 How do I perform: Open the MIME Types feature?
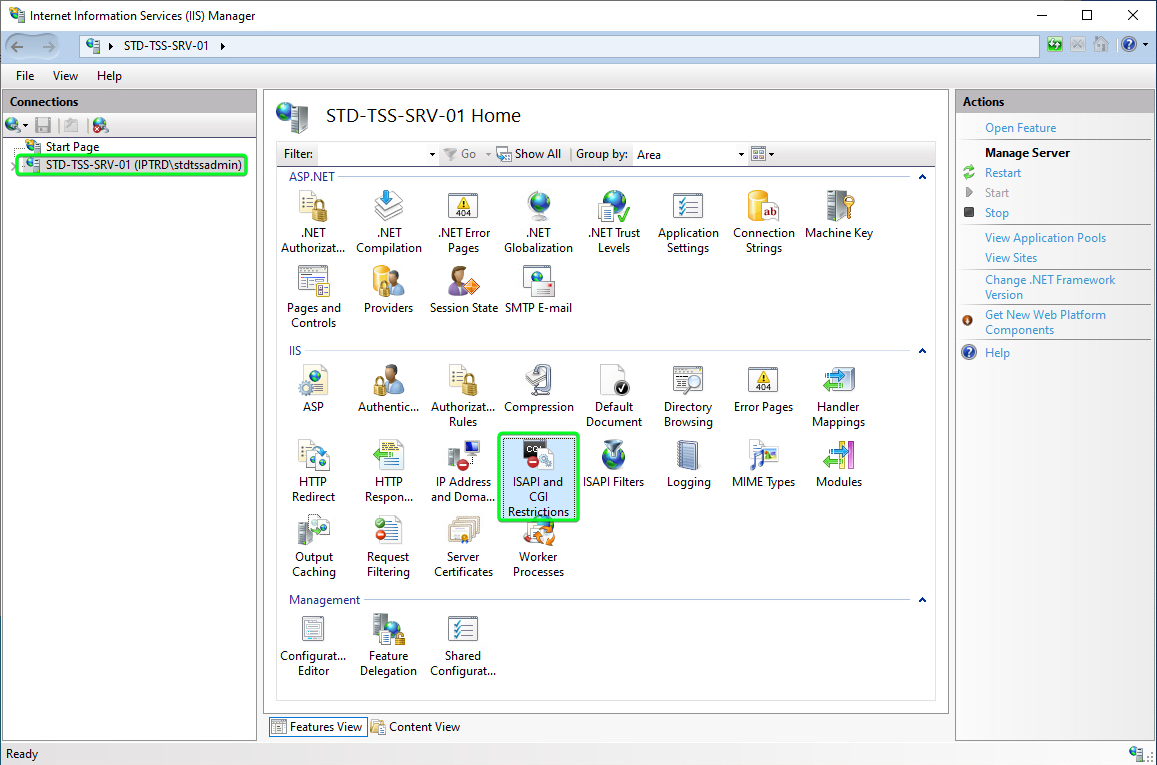point(764,464)
